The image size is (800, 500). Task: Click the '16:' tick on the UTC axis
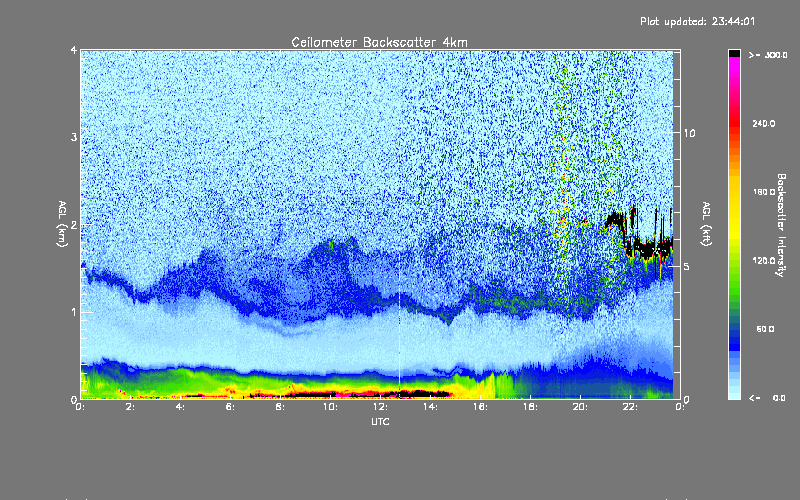480,407
